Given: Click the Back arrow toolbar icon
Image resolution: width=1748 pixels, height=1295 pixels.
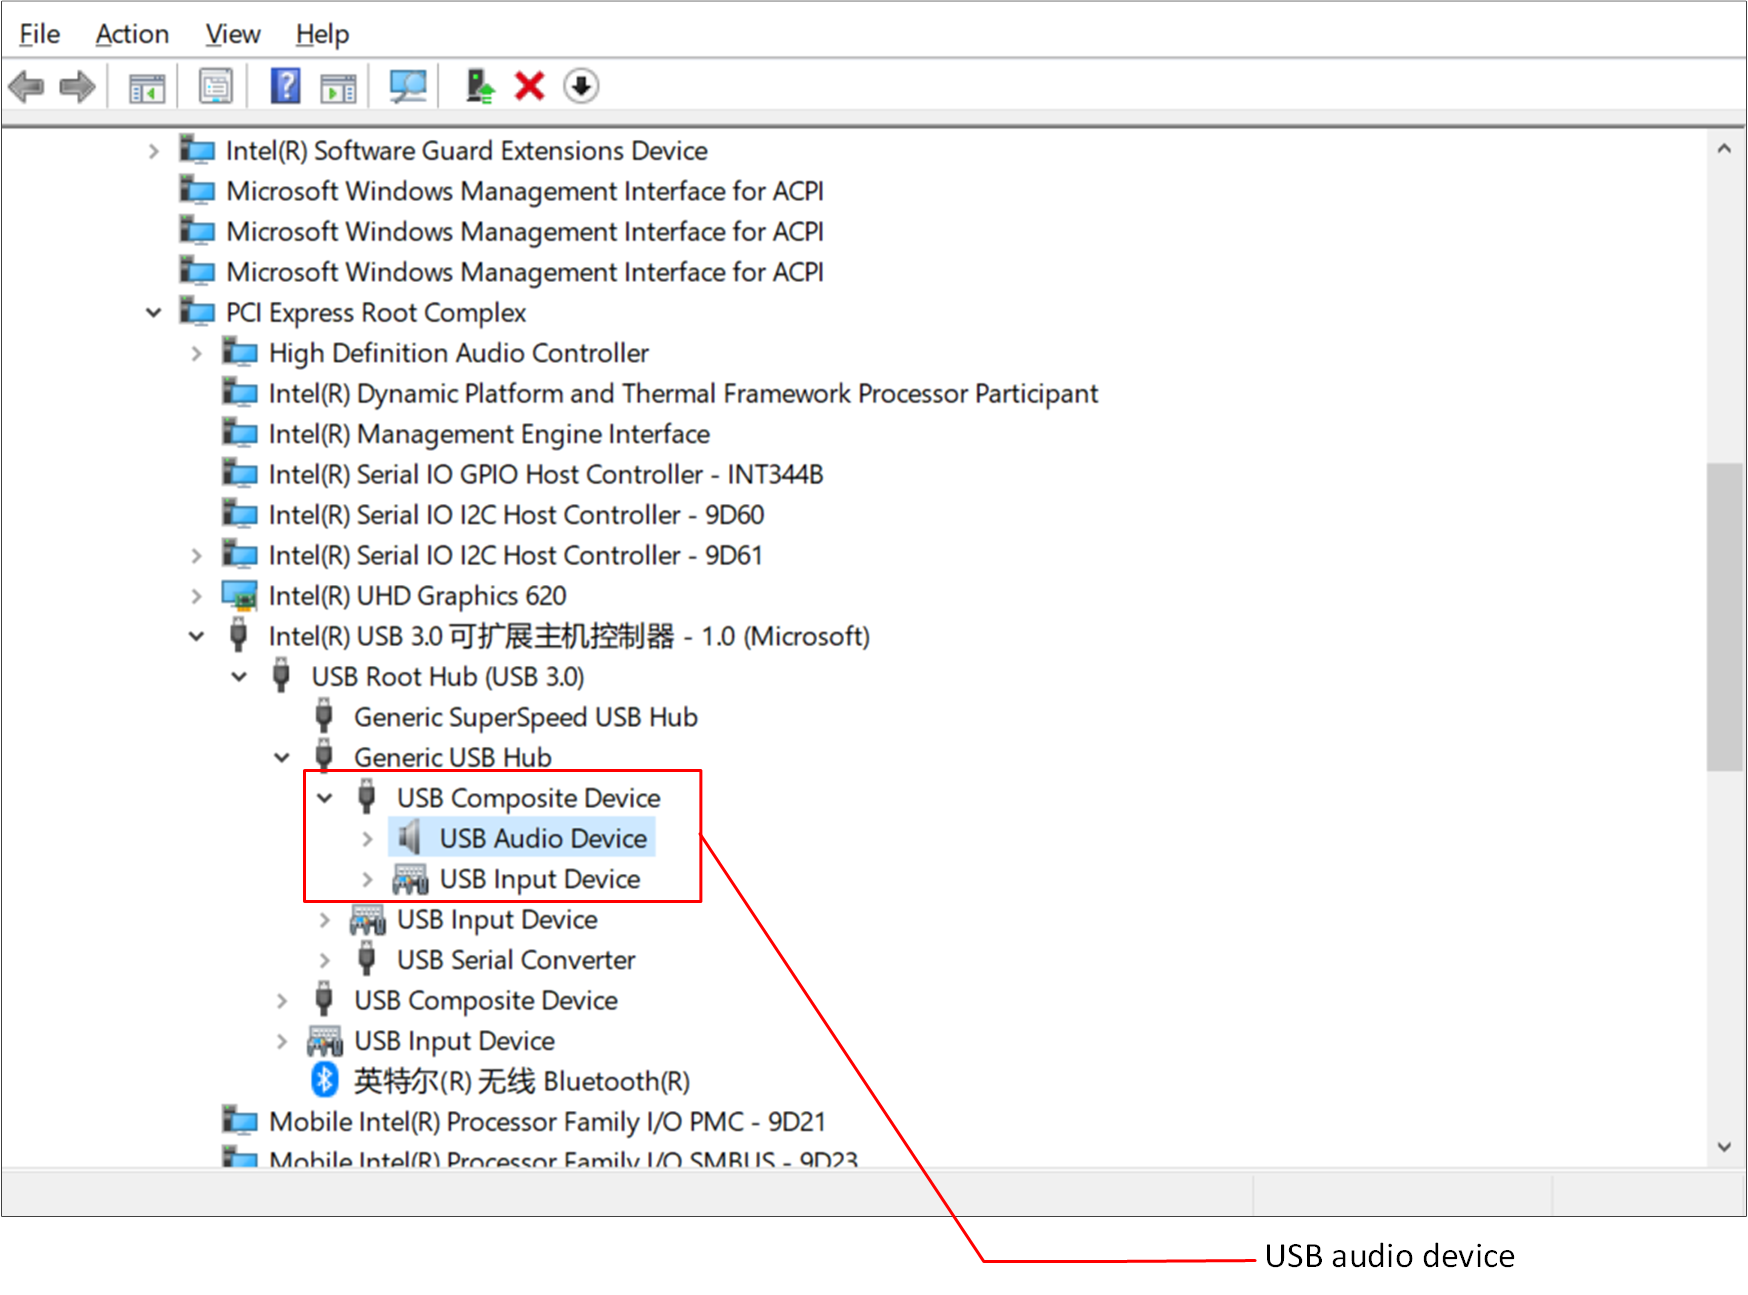Looking at the screenshot, I should point(27,86).
